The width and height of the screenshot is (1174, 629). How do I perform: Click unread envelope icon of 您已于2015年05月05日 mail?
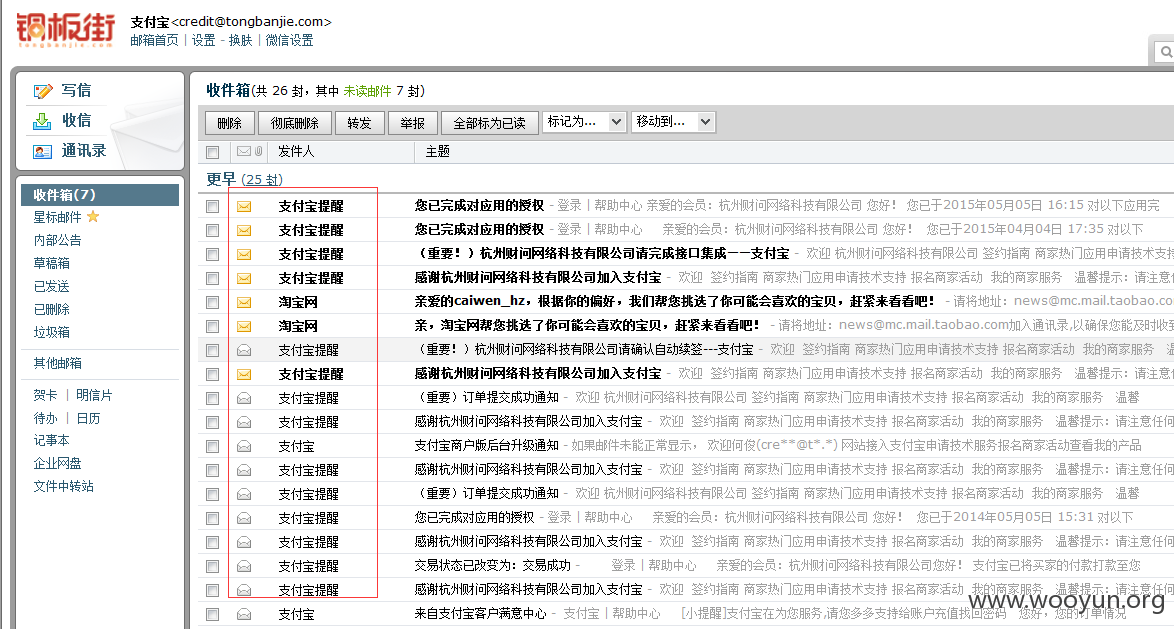coord(244,206)
